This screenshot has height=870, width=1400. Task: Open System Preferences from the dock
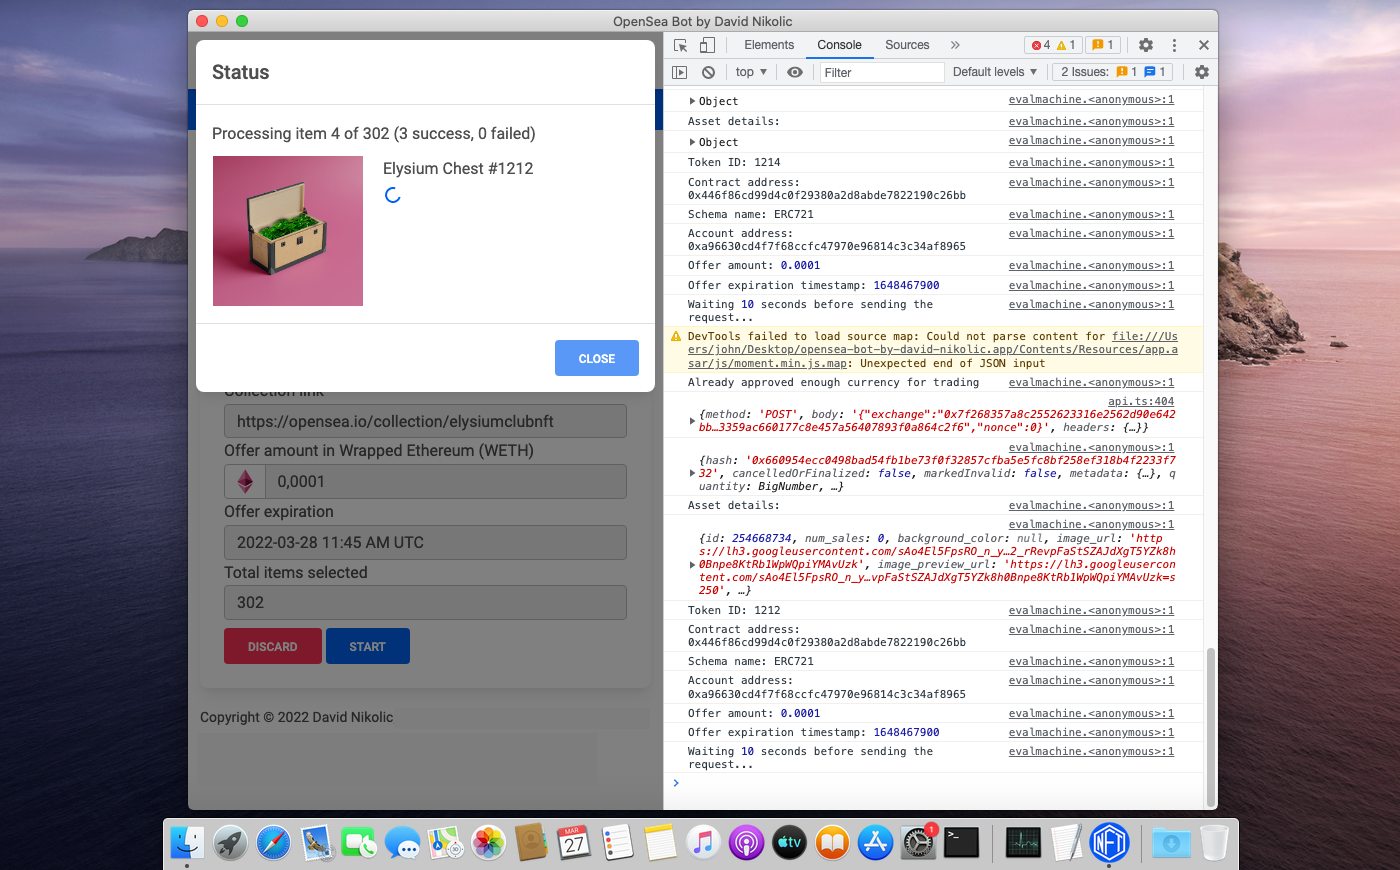point(918,843)
